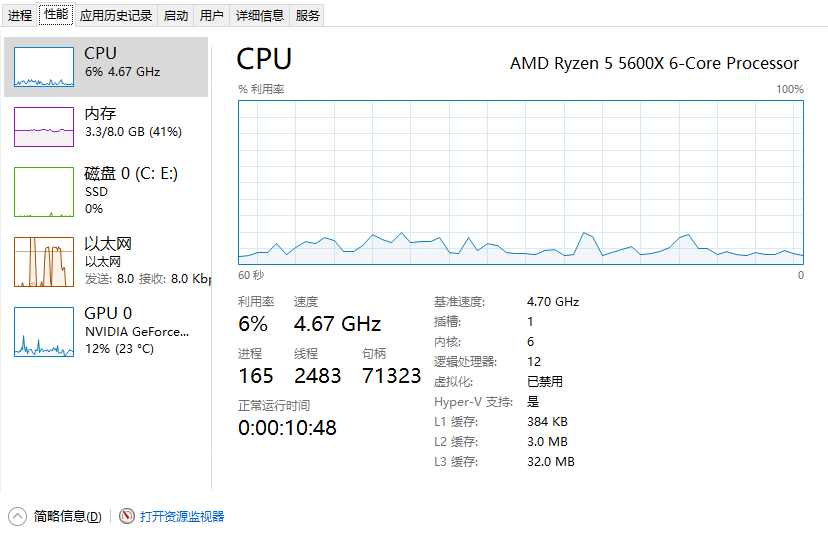828x541 pixels.
Task: Open the orange 以太网 network graph icon
Action: coord(44,262)
